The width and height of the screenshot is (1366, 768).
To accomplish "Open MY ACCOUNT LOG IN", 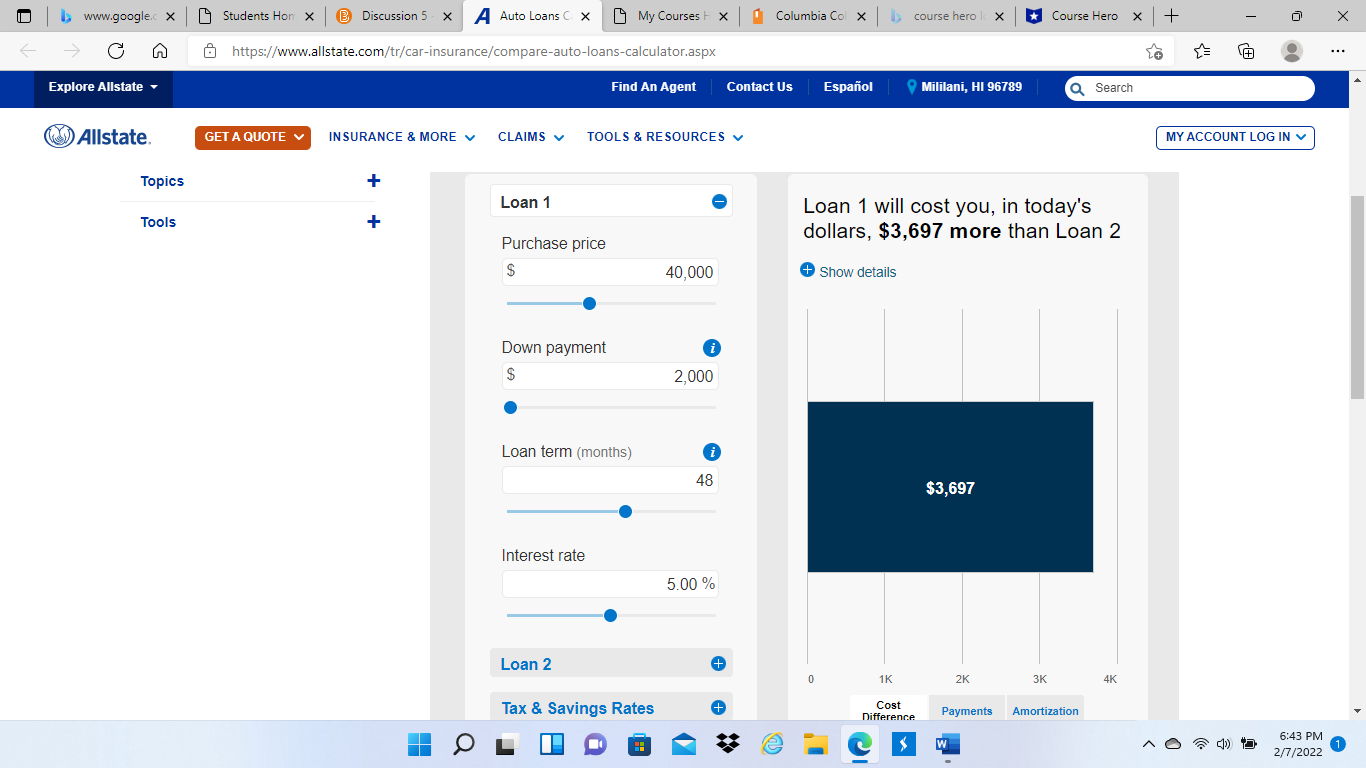I will pyautogui.click(x=1234, y=137).
